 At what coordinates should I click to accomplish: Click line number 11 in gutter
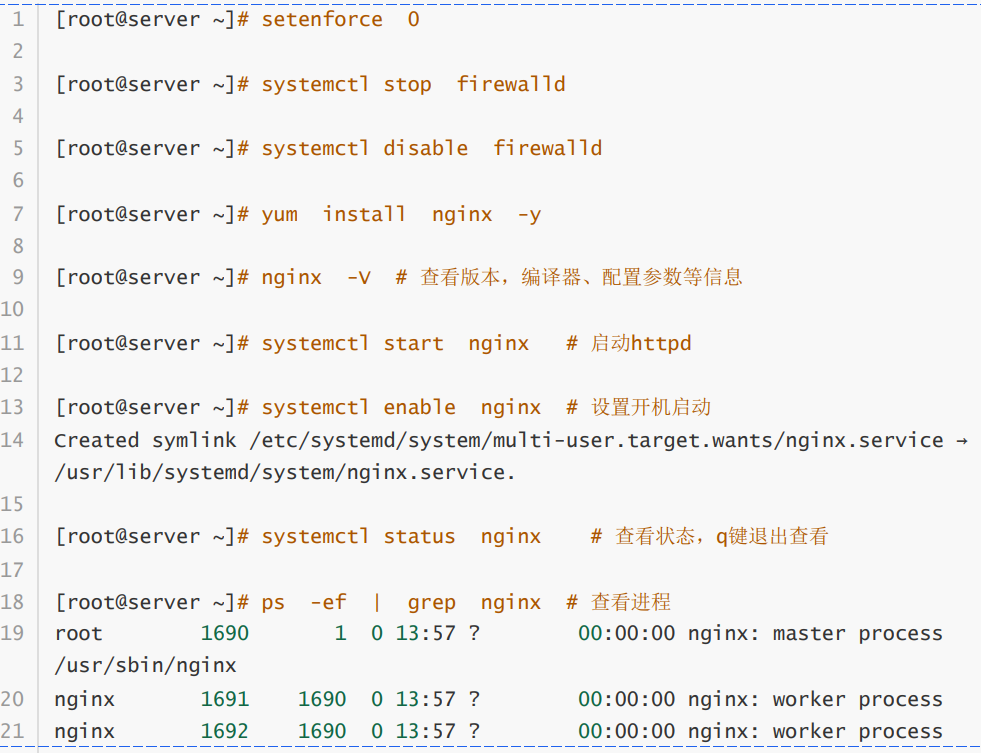[x=13, y=343]
